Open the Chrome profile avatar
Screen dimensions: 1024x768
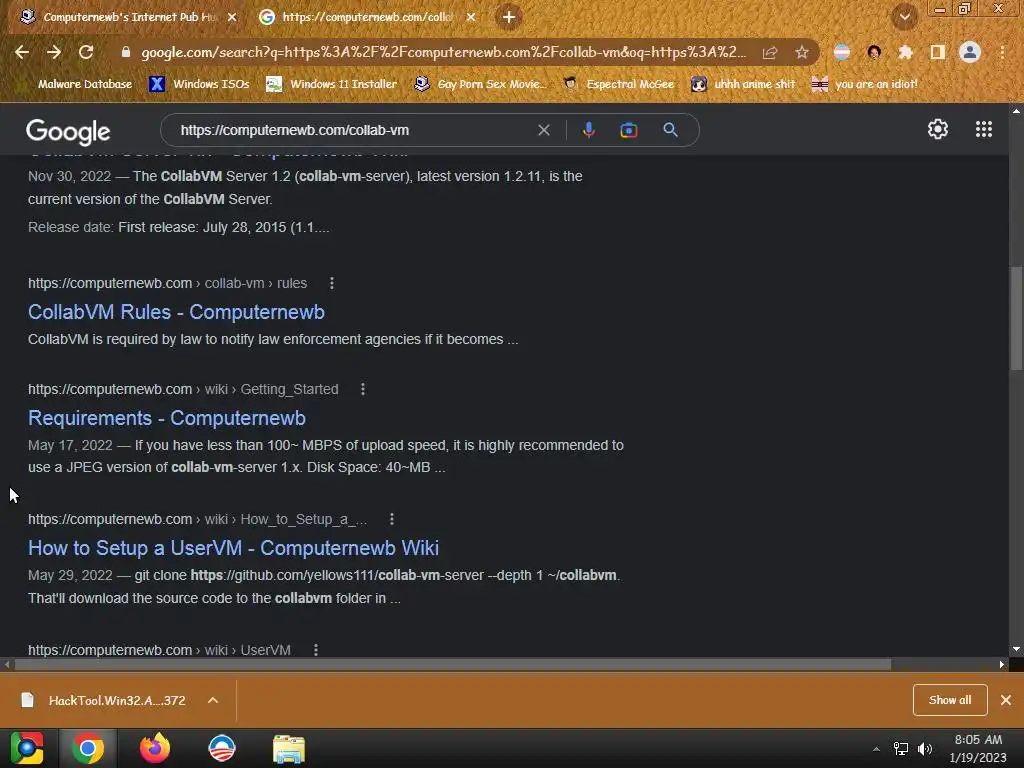click(x=970, y=52)
